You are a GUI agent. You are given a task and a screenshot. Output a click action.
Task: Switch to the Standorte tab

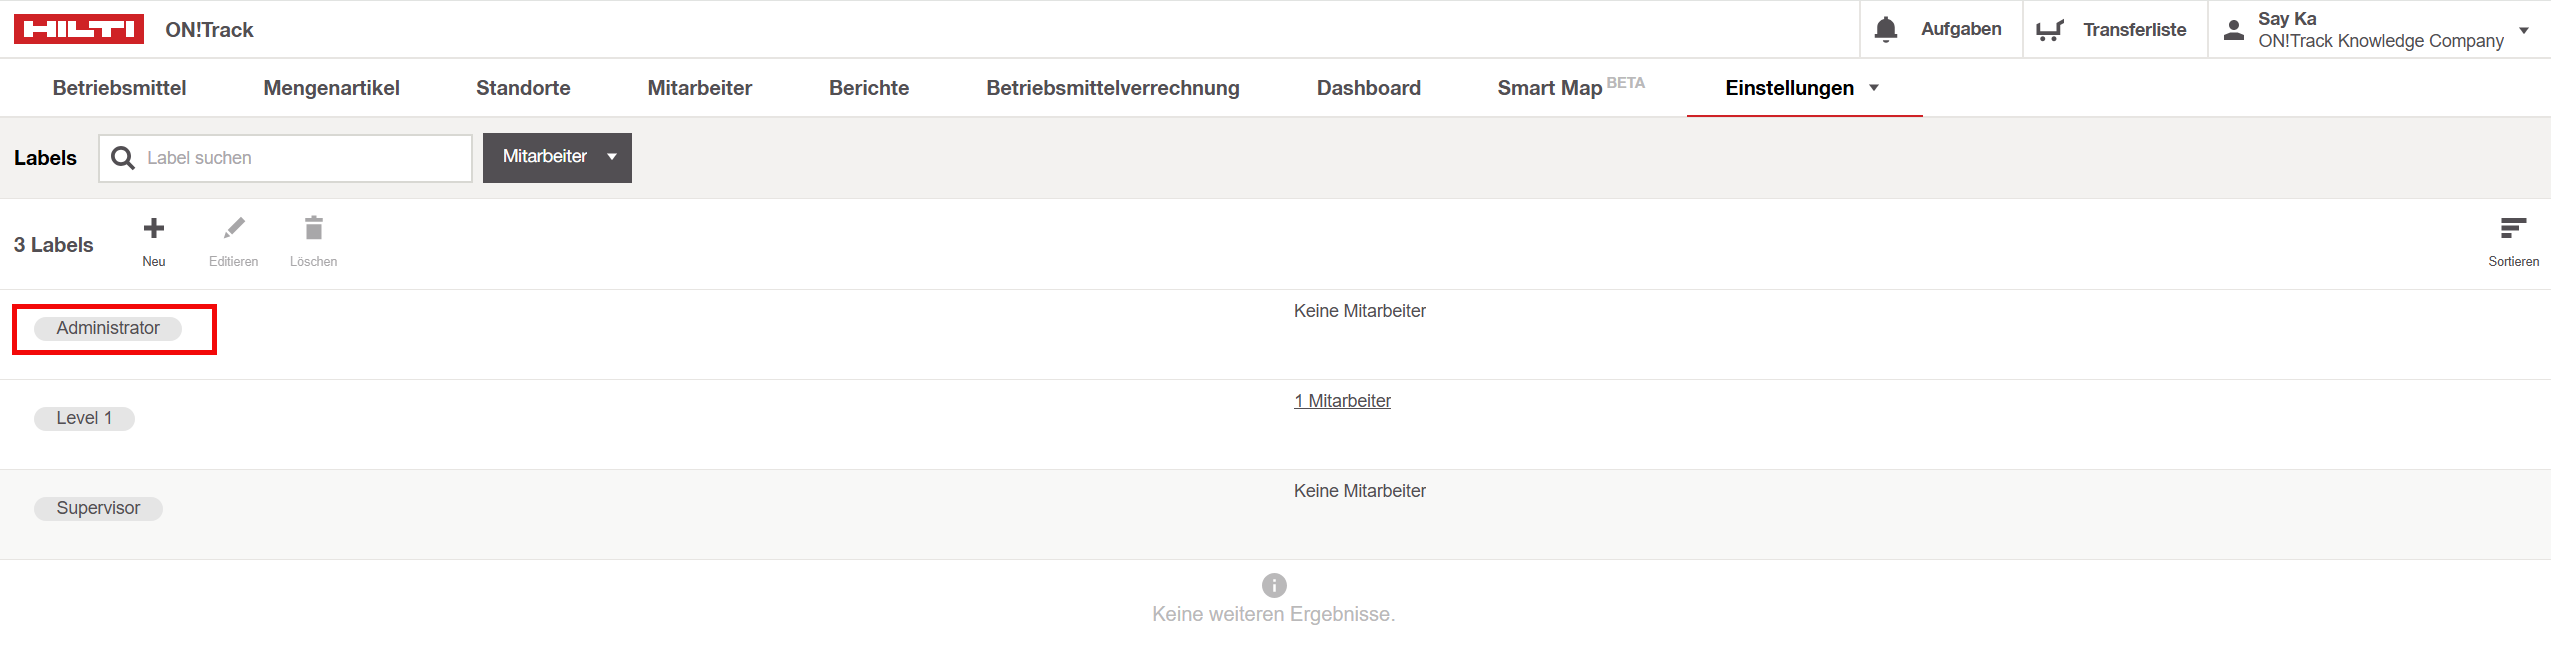(x=523, y=88)
